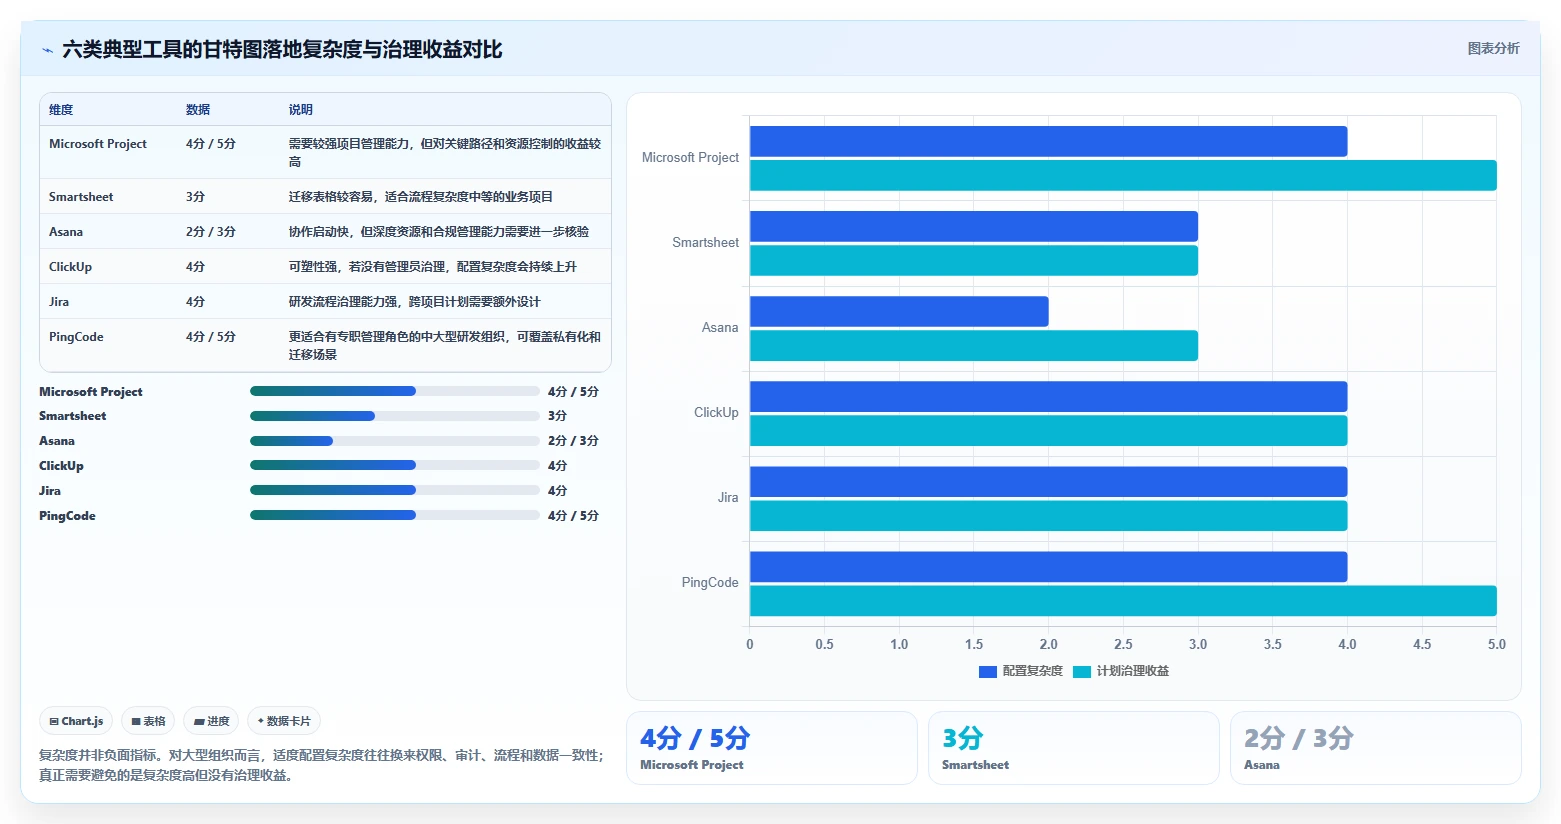Screen dimensions: 1561x824
Task: Select the ClickUp table row name
Action: (70, 267)
